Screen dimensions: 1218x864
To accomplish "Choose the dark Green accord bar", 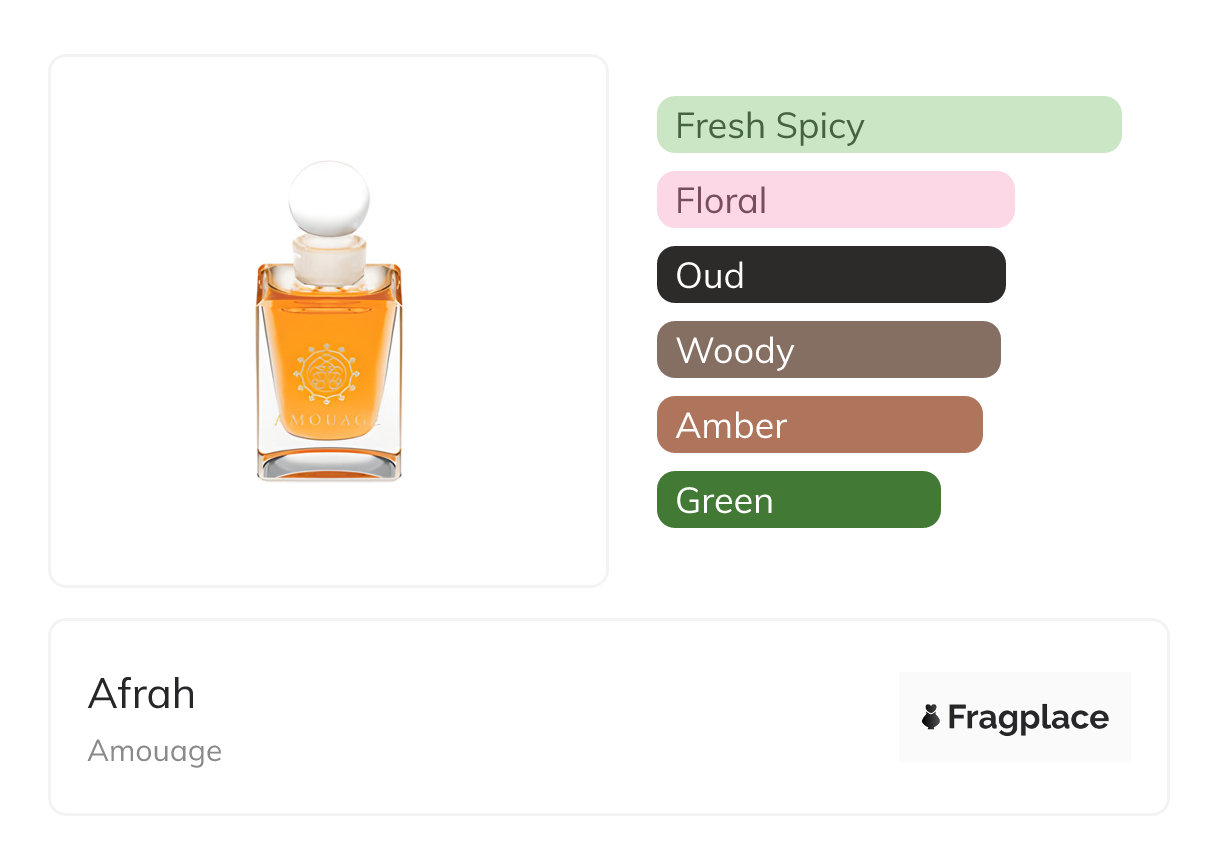I will coord(799,500).
